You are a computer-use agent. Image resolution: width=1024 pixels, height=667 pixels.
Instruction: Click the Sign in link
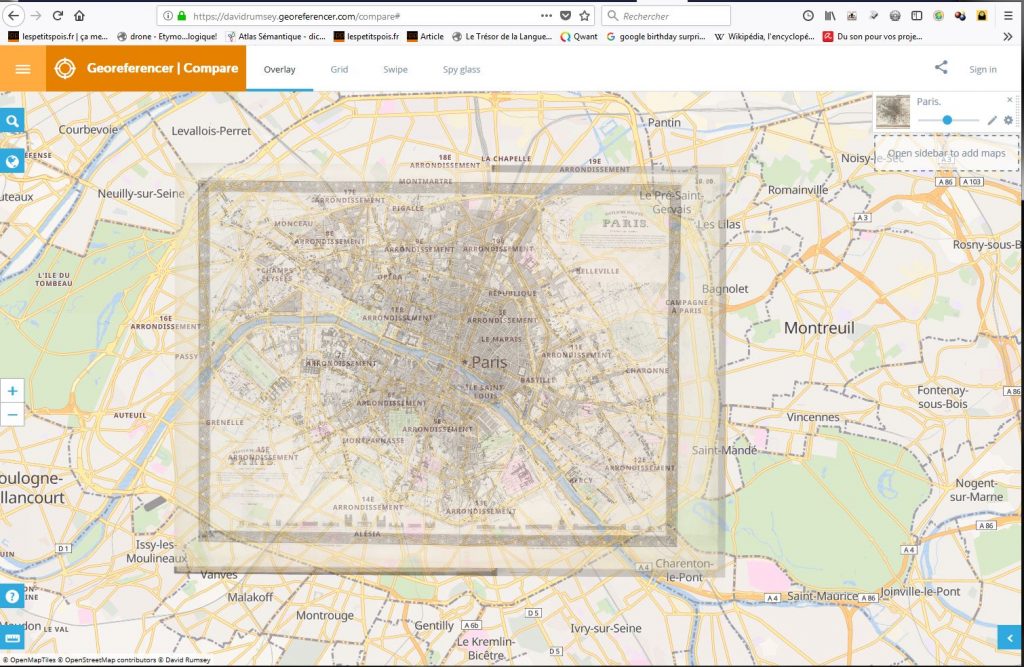[x=982, y=69]
